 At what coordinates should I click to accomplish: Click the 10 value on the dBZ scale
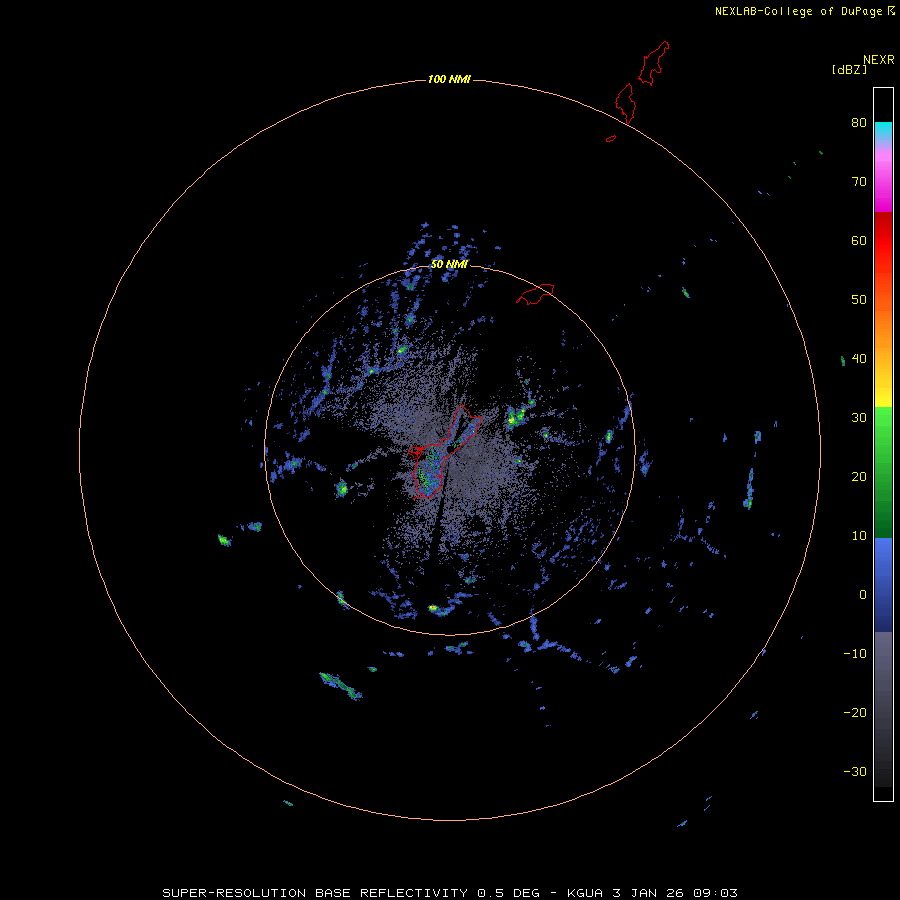click(859, 536)
